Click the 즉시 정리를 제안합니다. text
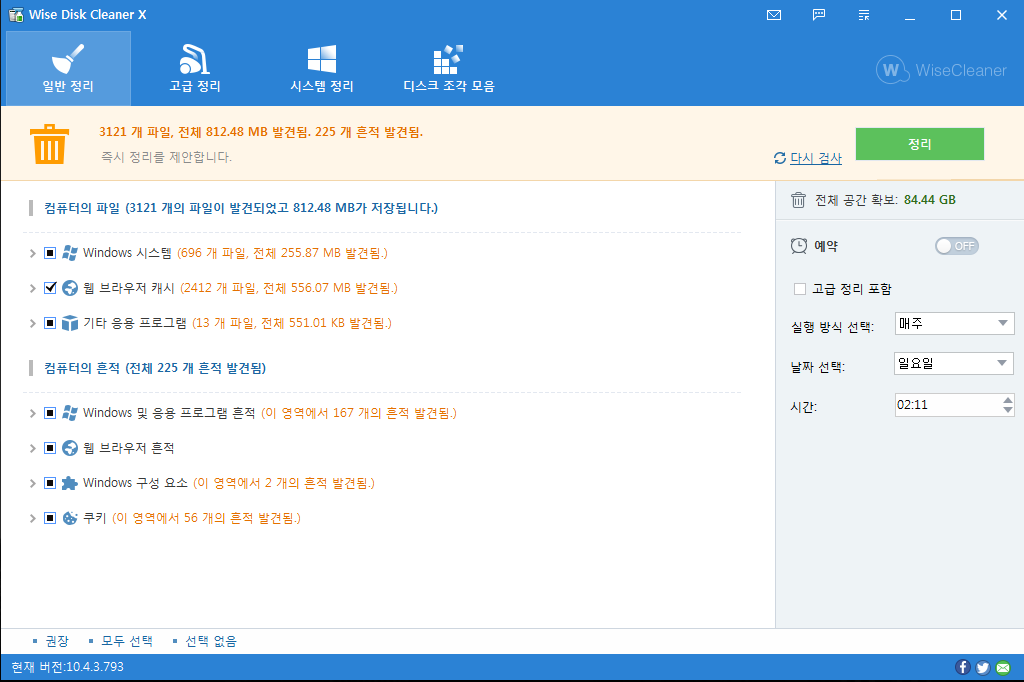 (166, 157)
